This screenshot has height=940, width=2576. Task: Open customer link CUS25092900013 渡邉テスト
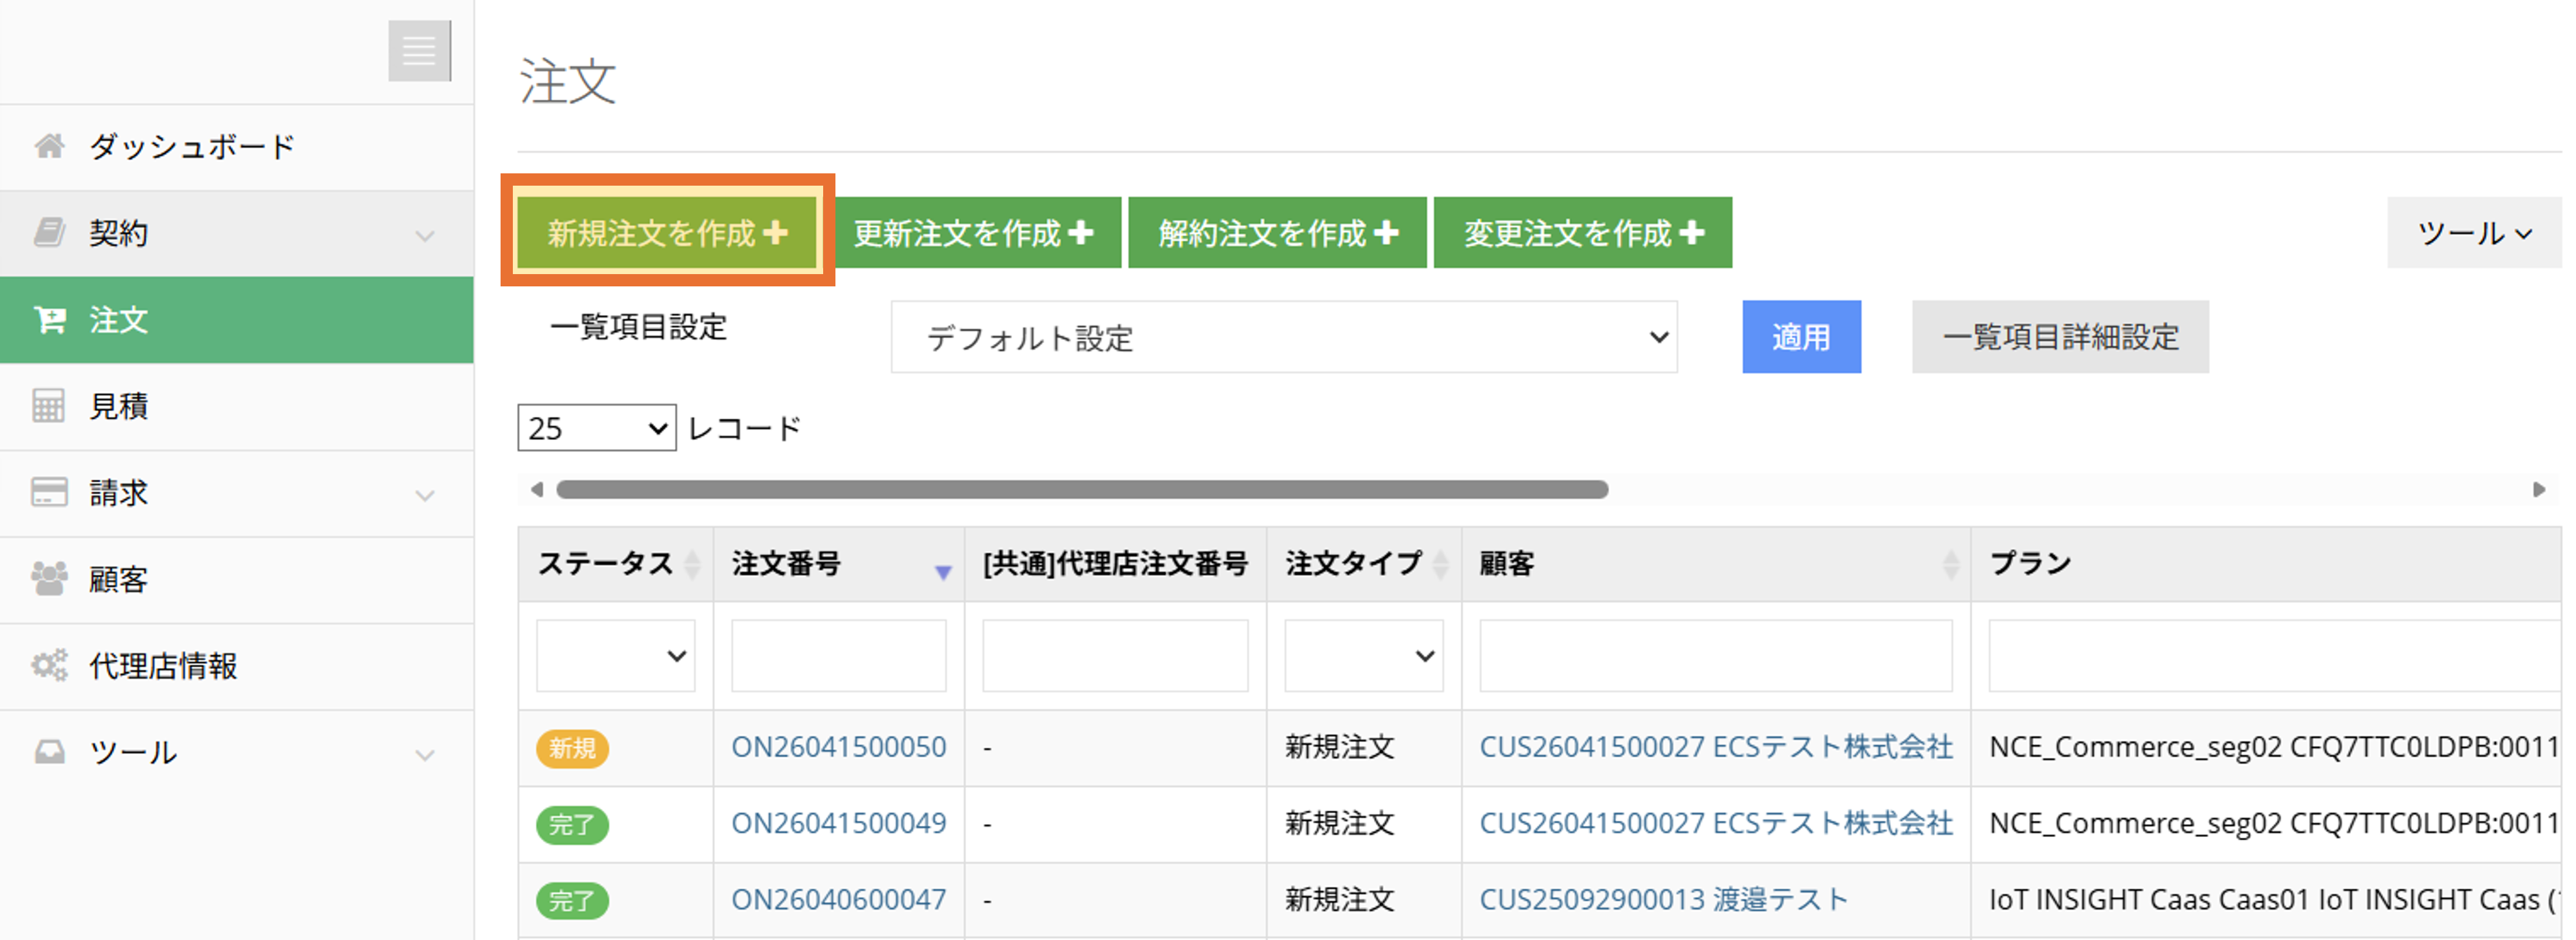tap(1664, 900)
